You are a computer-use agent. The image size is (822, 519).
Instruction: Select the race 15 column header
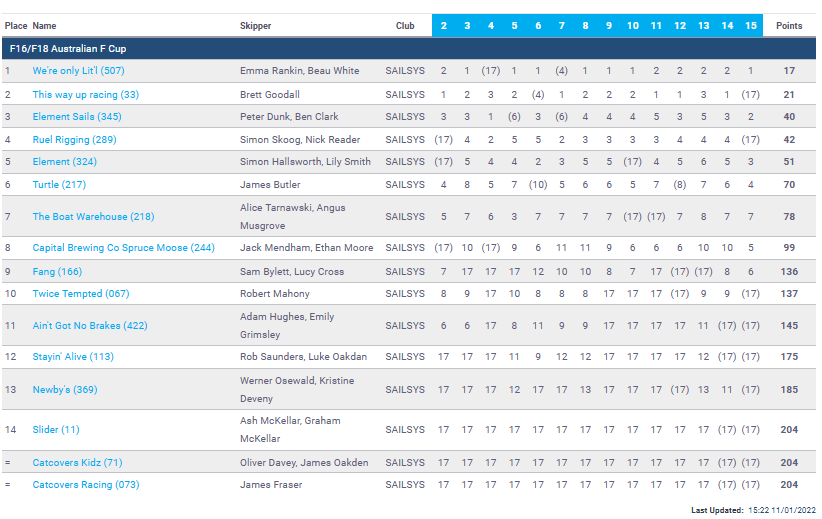pyautogui.click(x=750, y=26)
